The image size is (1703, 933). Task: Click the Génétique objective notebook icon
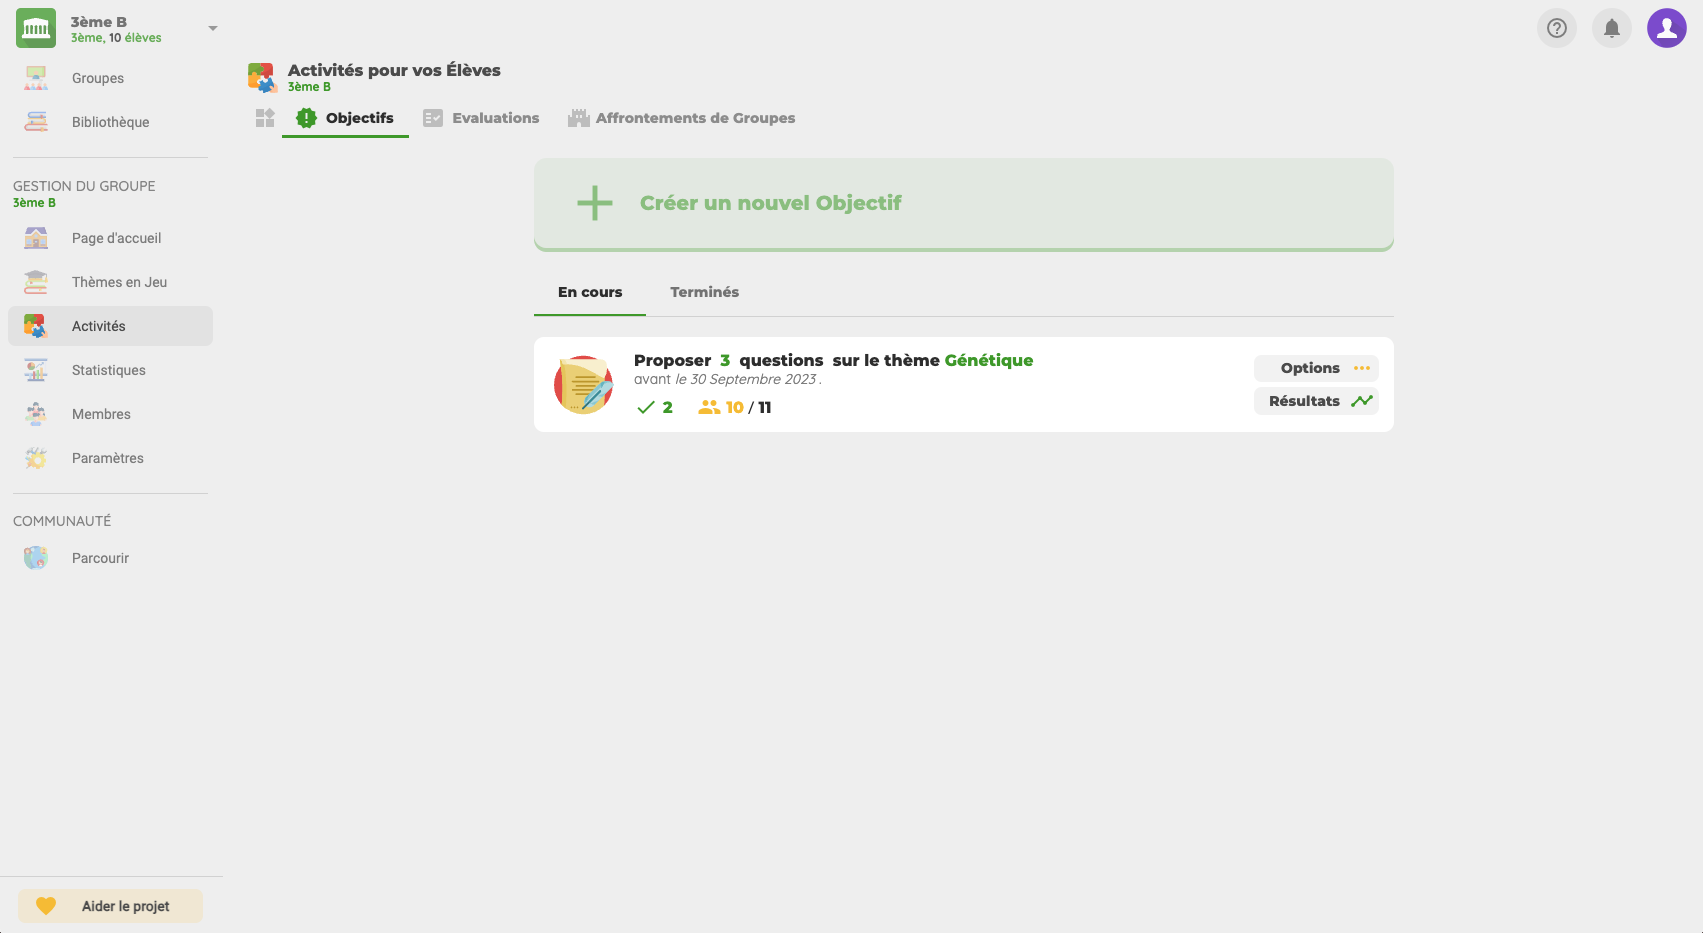click(x=584, y=385)
